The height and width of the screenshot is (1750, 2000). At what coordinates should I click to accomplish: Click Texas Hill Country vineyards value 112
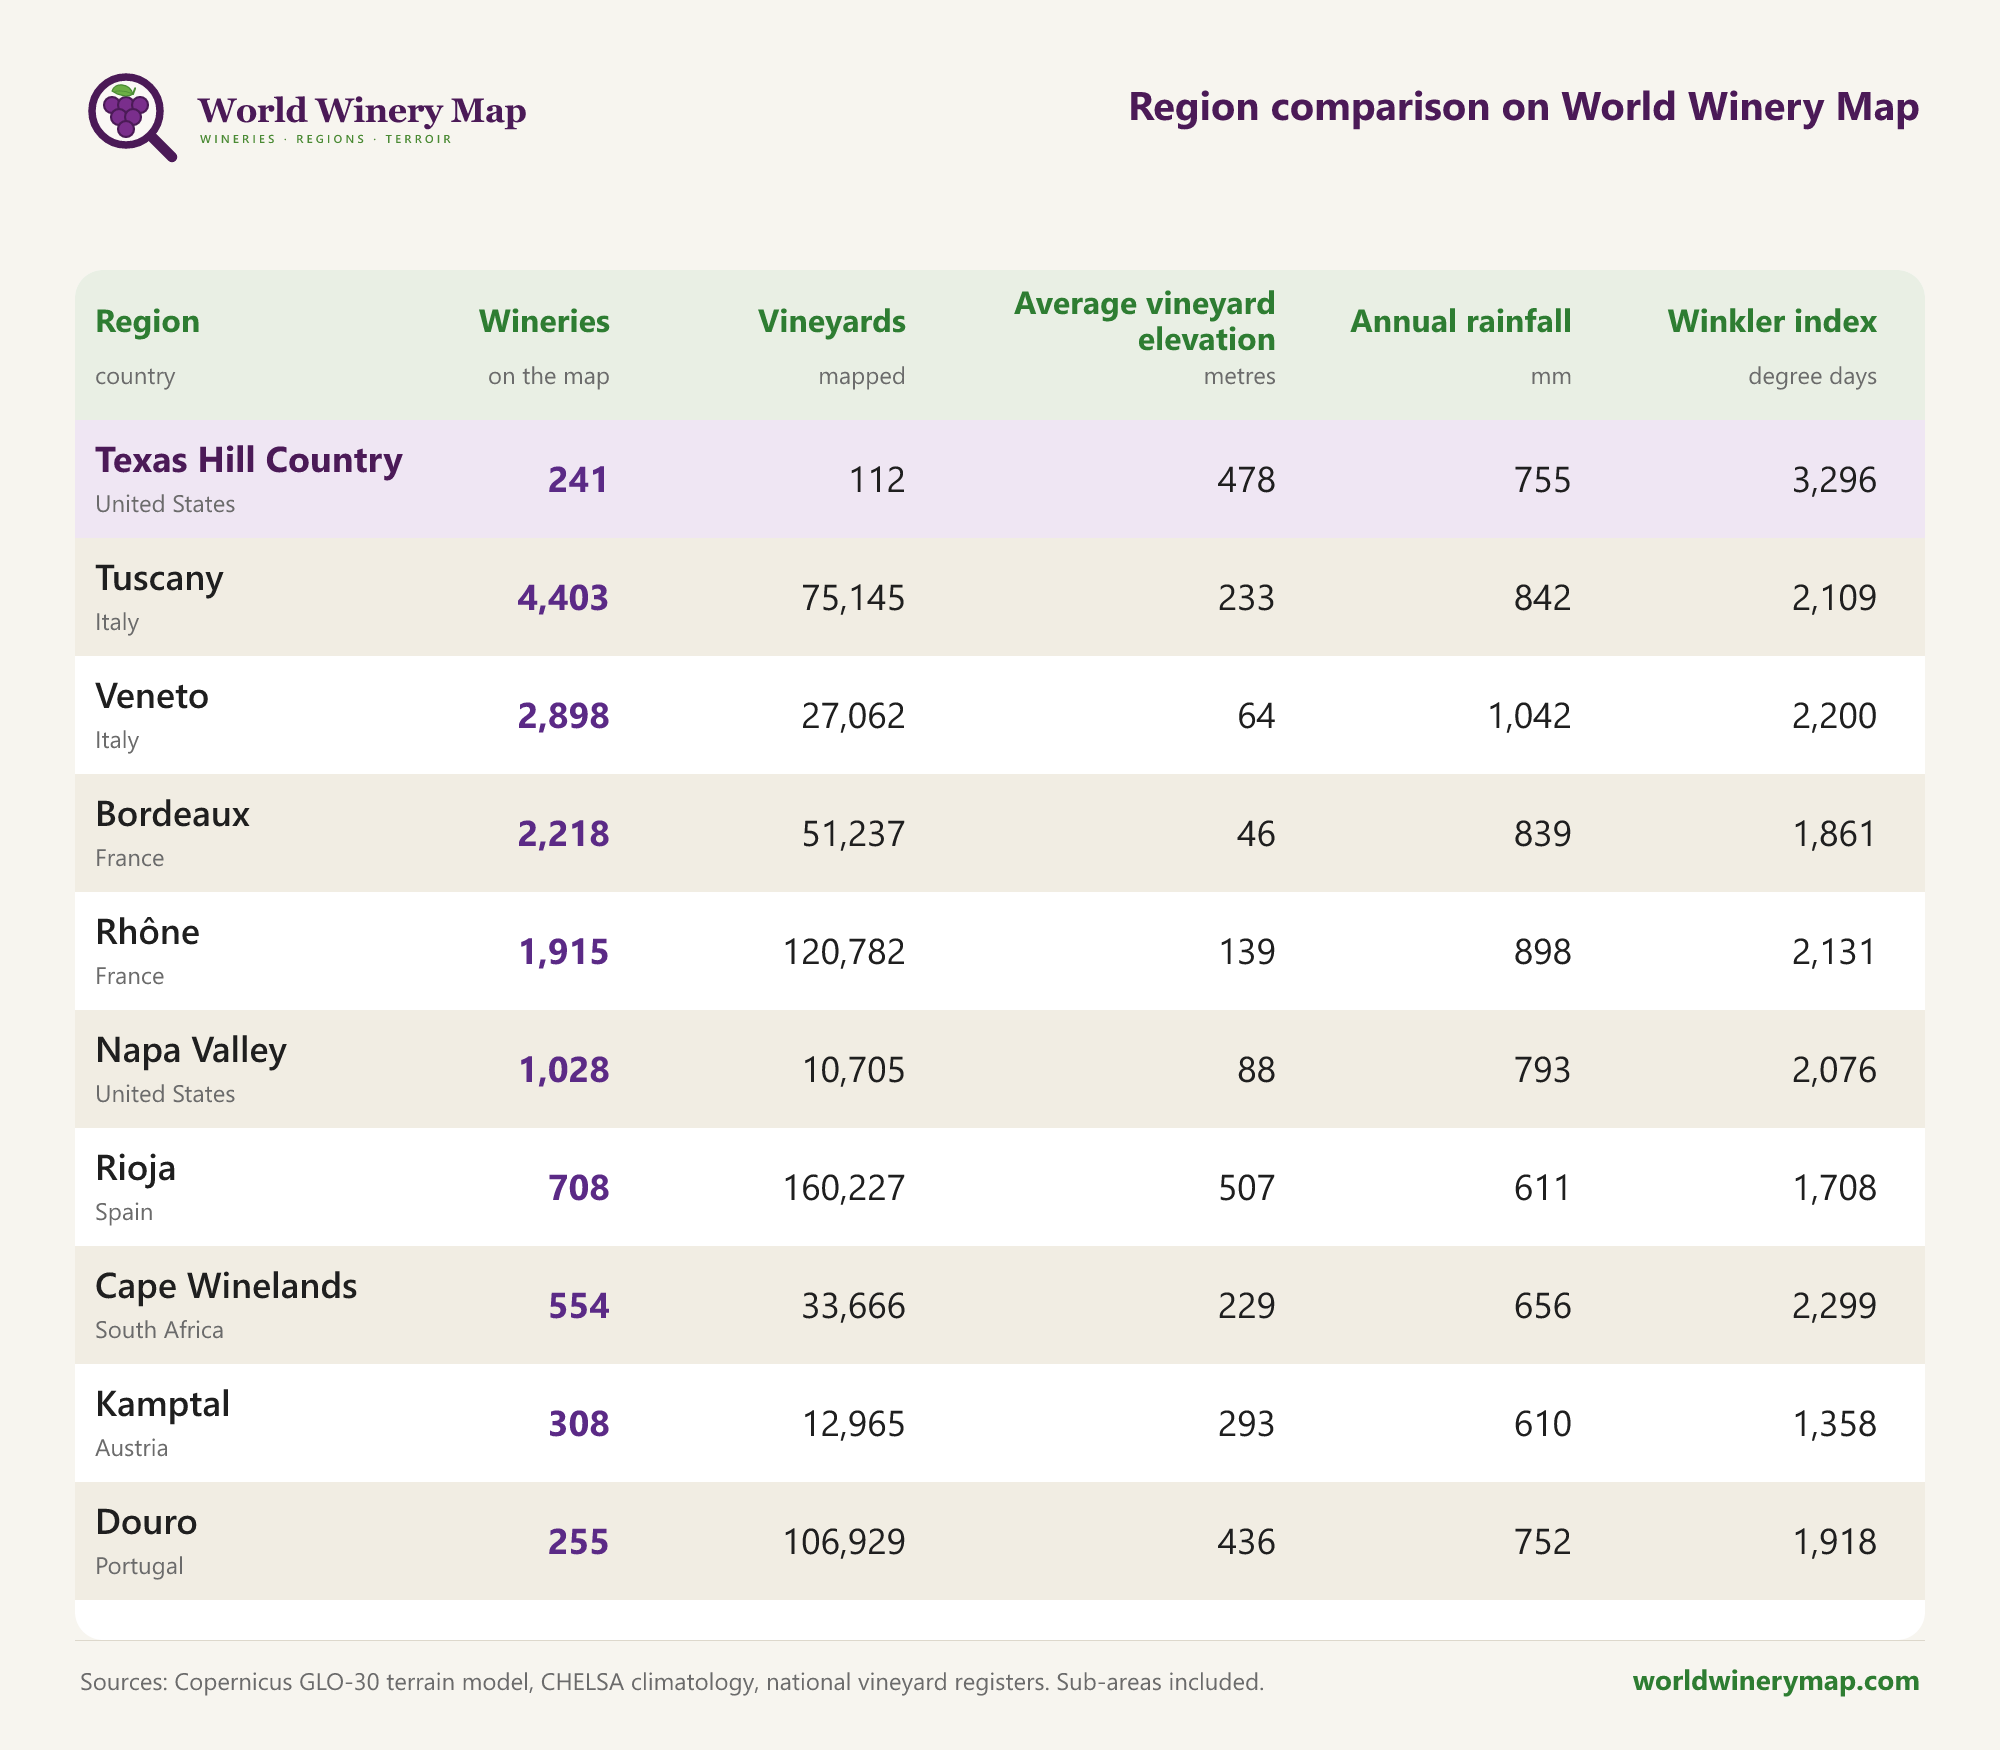coord(877,480)
